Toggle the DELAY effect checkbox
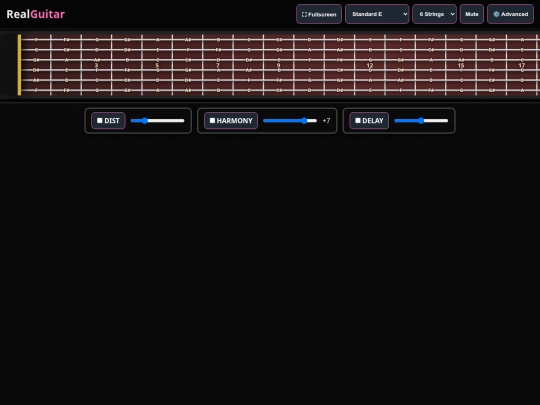Viewport: 540px width, 405px height. click(x=358, y=121)
